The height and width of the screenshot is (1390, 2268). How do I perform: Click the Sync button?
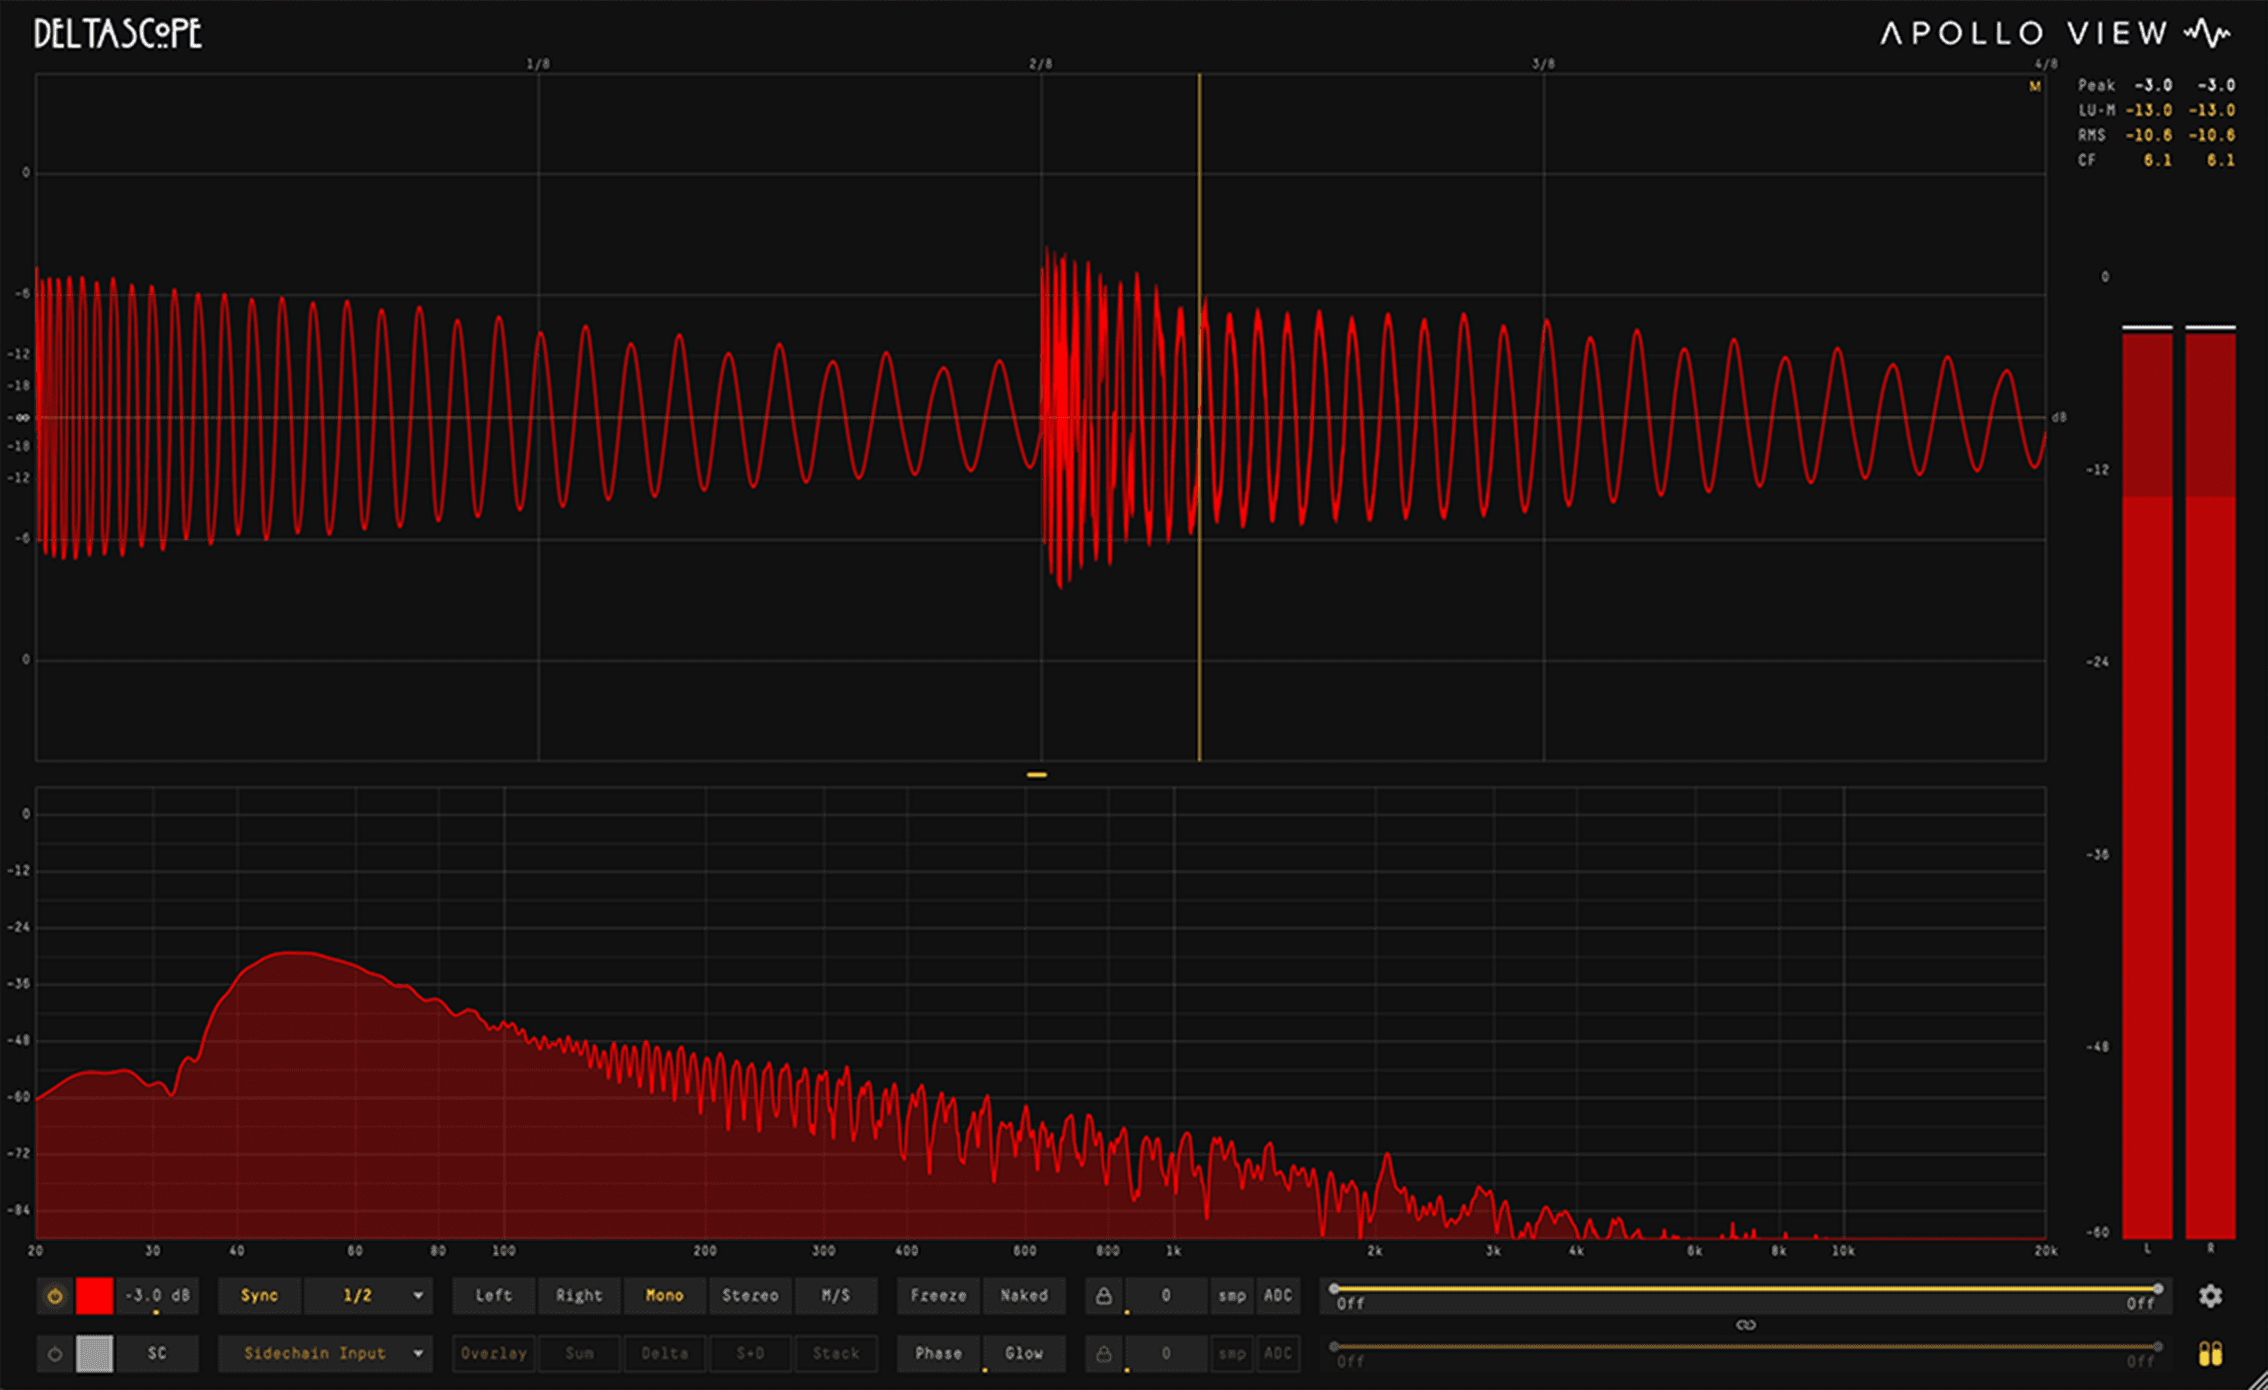pos(259,1296)
